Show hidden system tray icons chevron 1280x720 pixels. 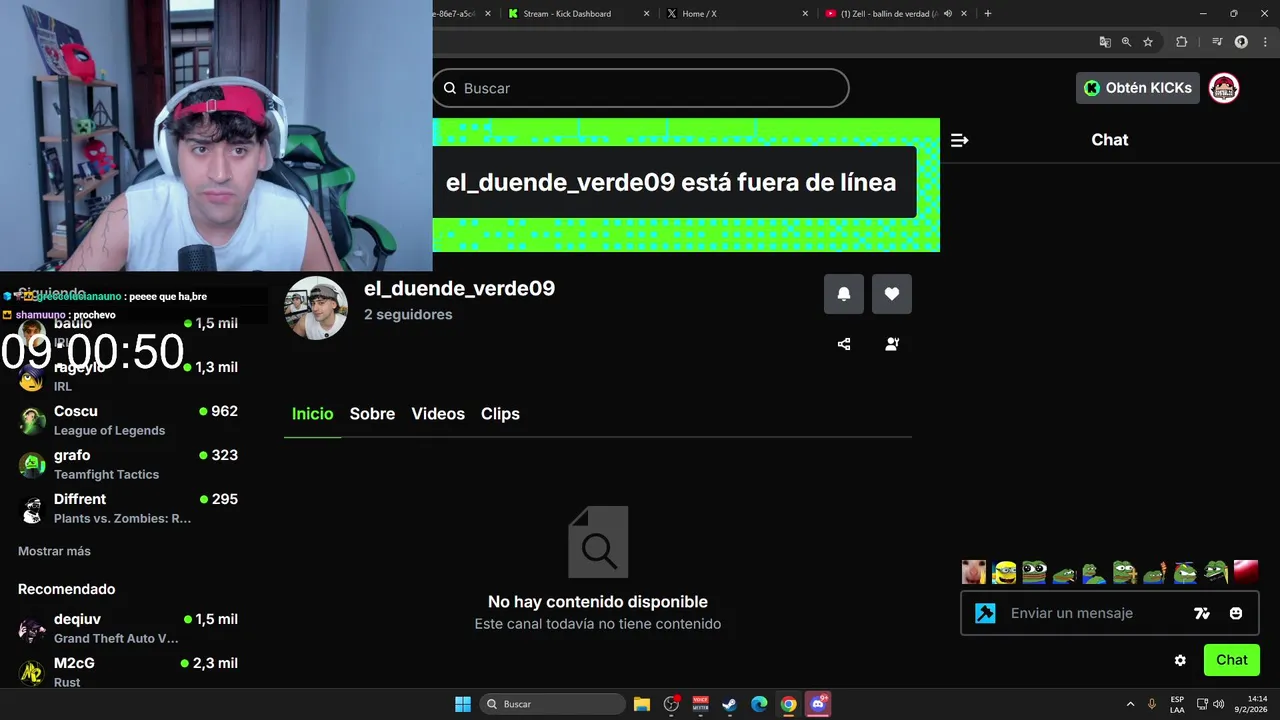click(1130, 704)
